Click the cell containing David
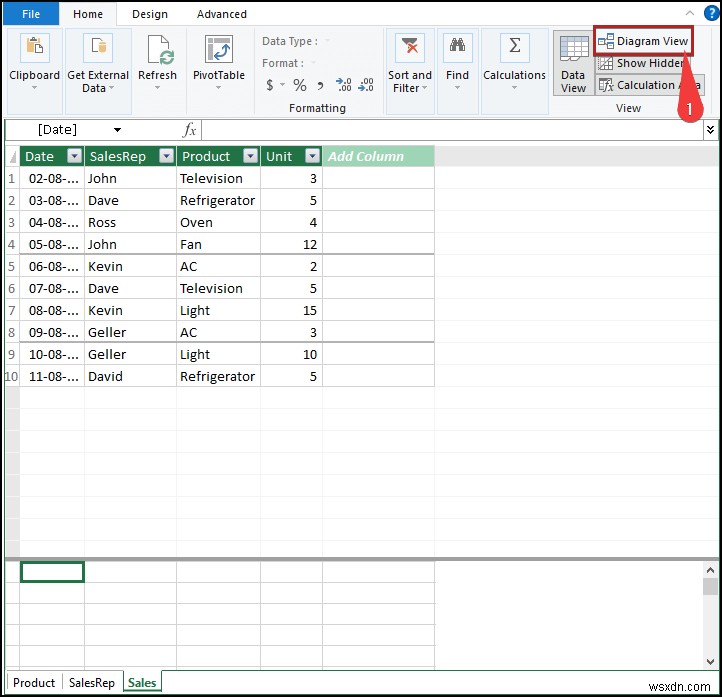 pos(130,376)
